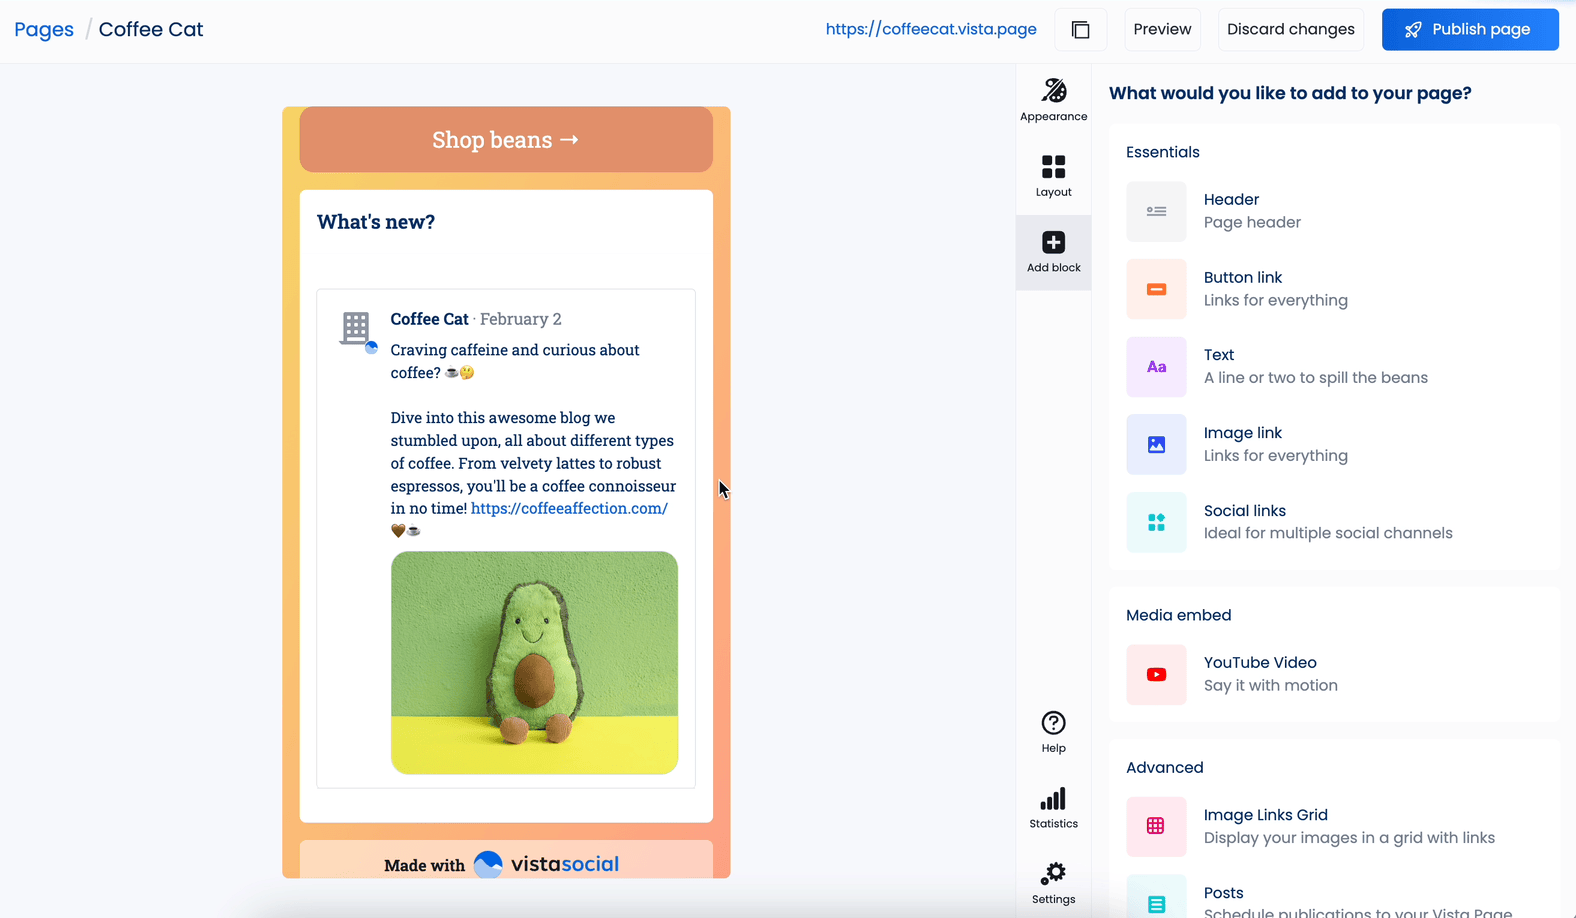Click the Preview button
This screenshot has height=918, width=1576.
tap(1162, 29)
